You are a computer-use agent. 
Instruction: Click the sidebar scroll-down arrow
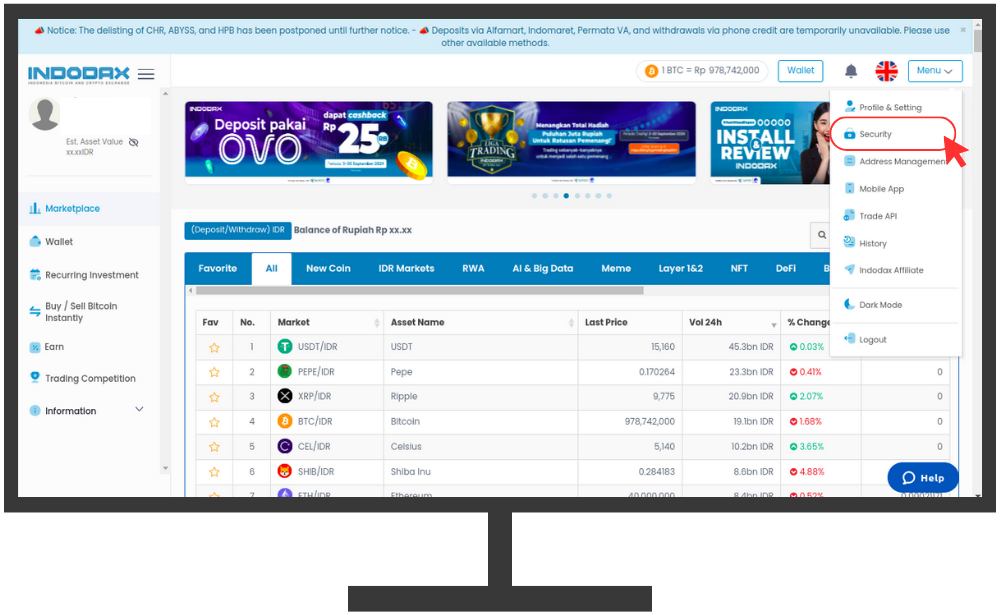(165, 469)
